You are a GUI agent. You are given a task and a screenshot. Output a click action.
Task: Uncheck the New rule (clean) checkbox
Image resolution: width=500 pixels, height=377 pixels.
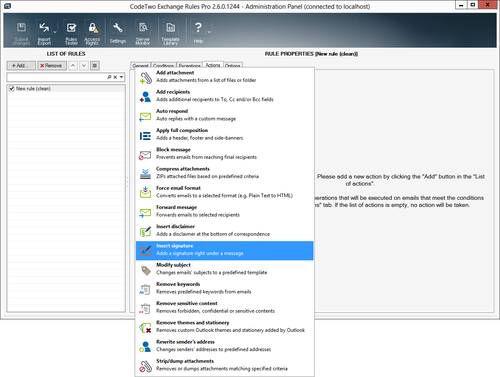coord(12,89)
